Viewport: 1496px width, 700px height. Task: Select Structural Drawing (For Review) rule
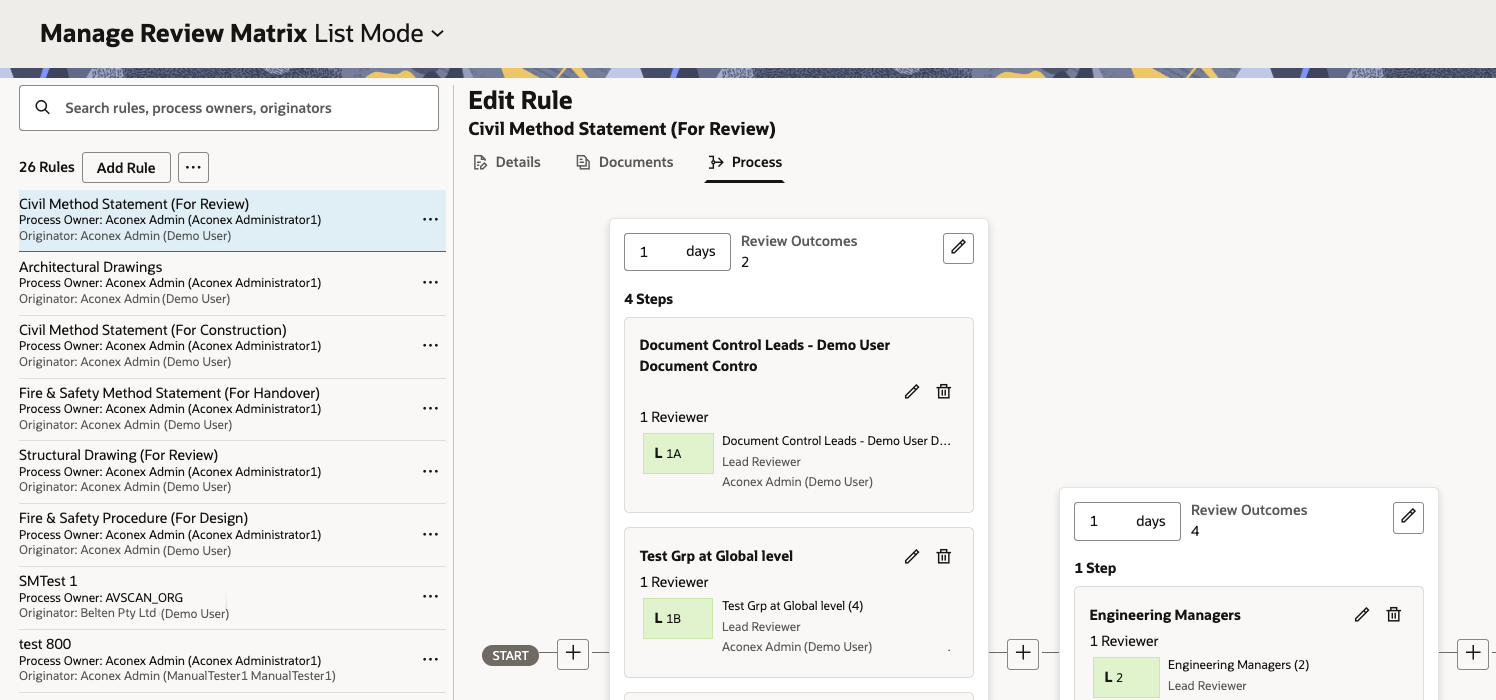tap(118, 456)
